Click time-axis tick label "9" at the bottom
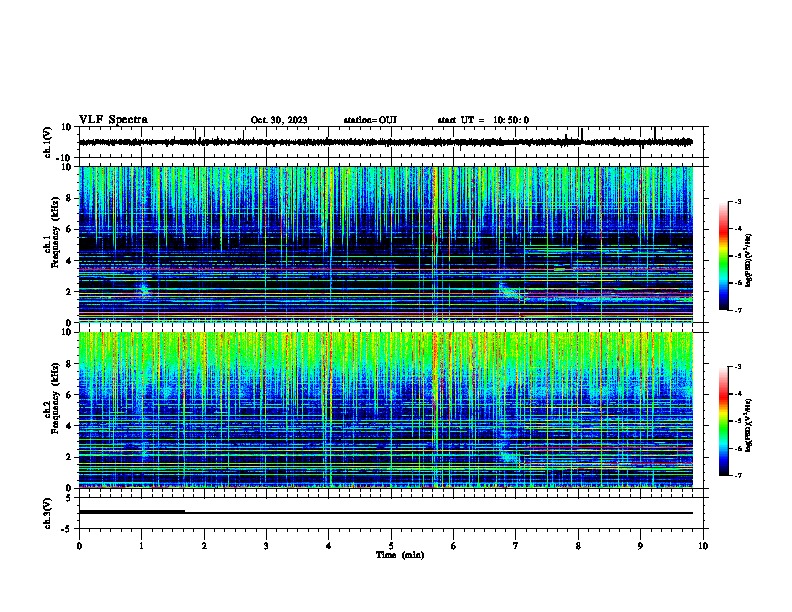The width and height of the screenshot is (792, 612). coord(640,546)
